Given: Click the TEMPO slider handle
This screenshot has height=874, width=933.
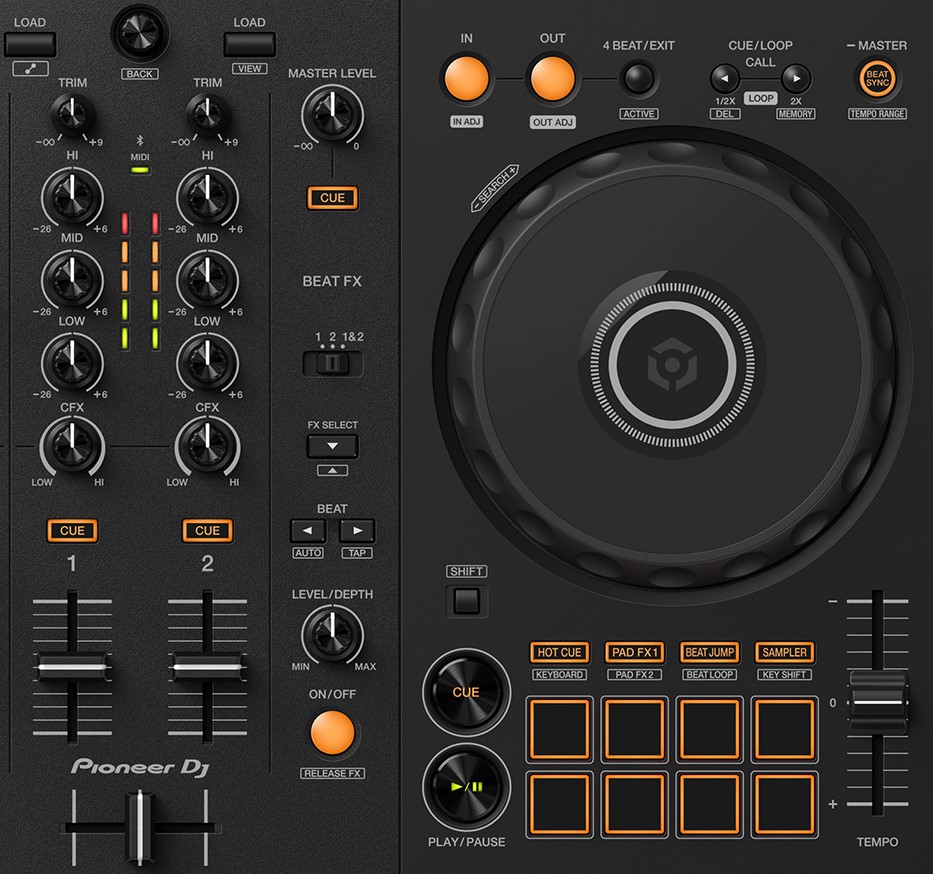Looking at the screenshot, I should 878,703.
